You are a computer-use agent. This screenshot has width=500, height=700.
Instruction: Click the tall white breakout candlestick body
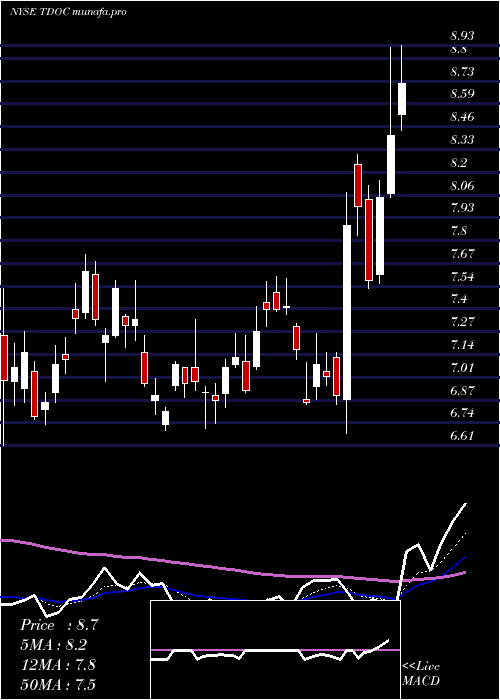pyautogui.click(x=347, y=312)
